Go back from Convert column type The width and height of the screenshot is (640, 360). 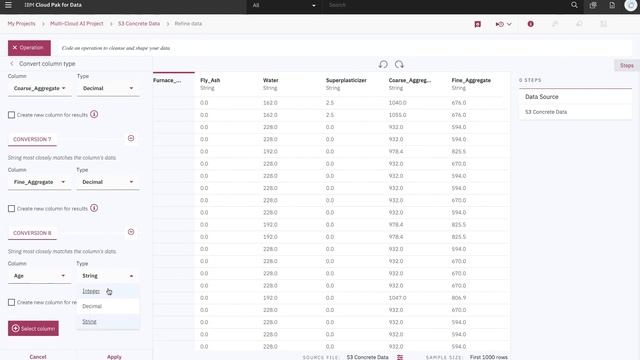(12, 64)
